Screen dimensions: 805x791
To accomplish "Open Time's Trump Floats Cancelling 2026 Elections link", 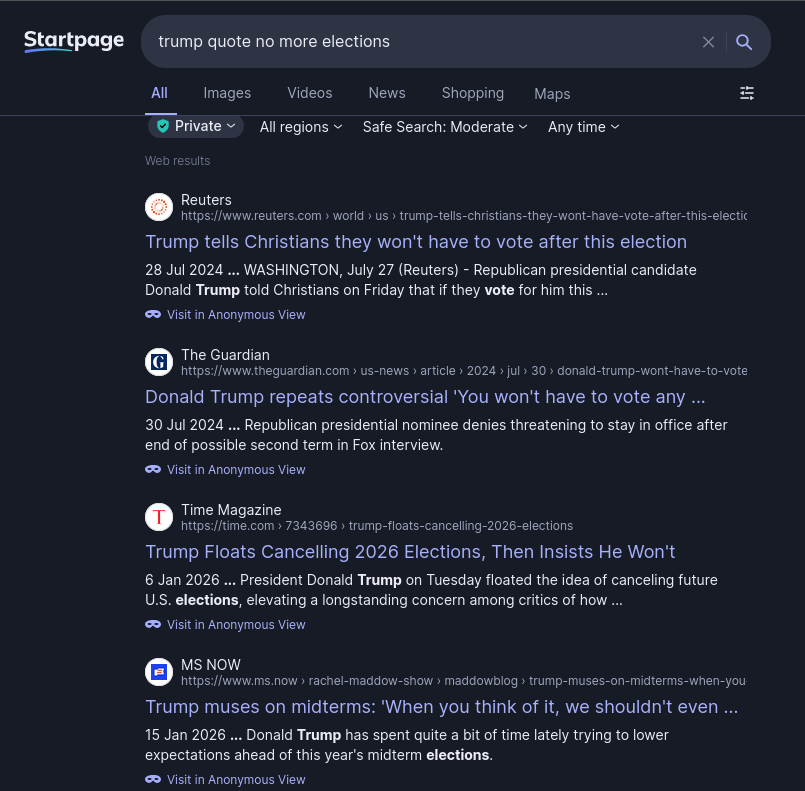I will (x=410, y=552).
